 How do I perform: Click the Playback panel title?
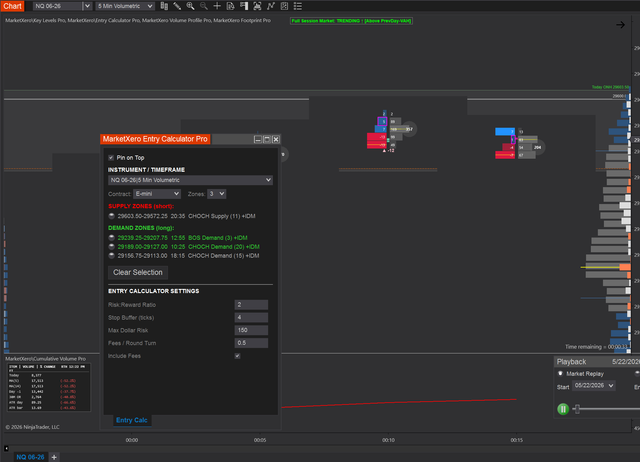point(571,362)
